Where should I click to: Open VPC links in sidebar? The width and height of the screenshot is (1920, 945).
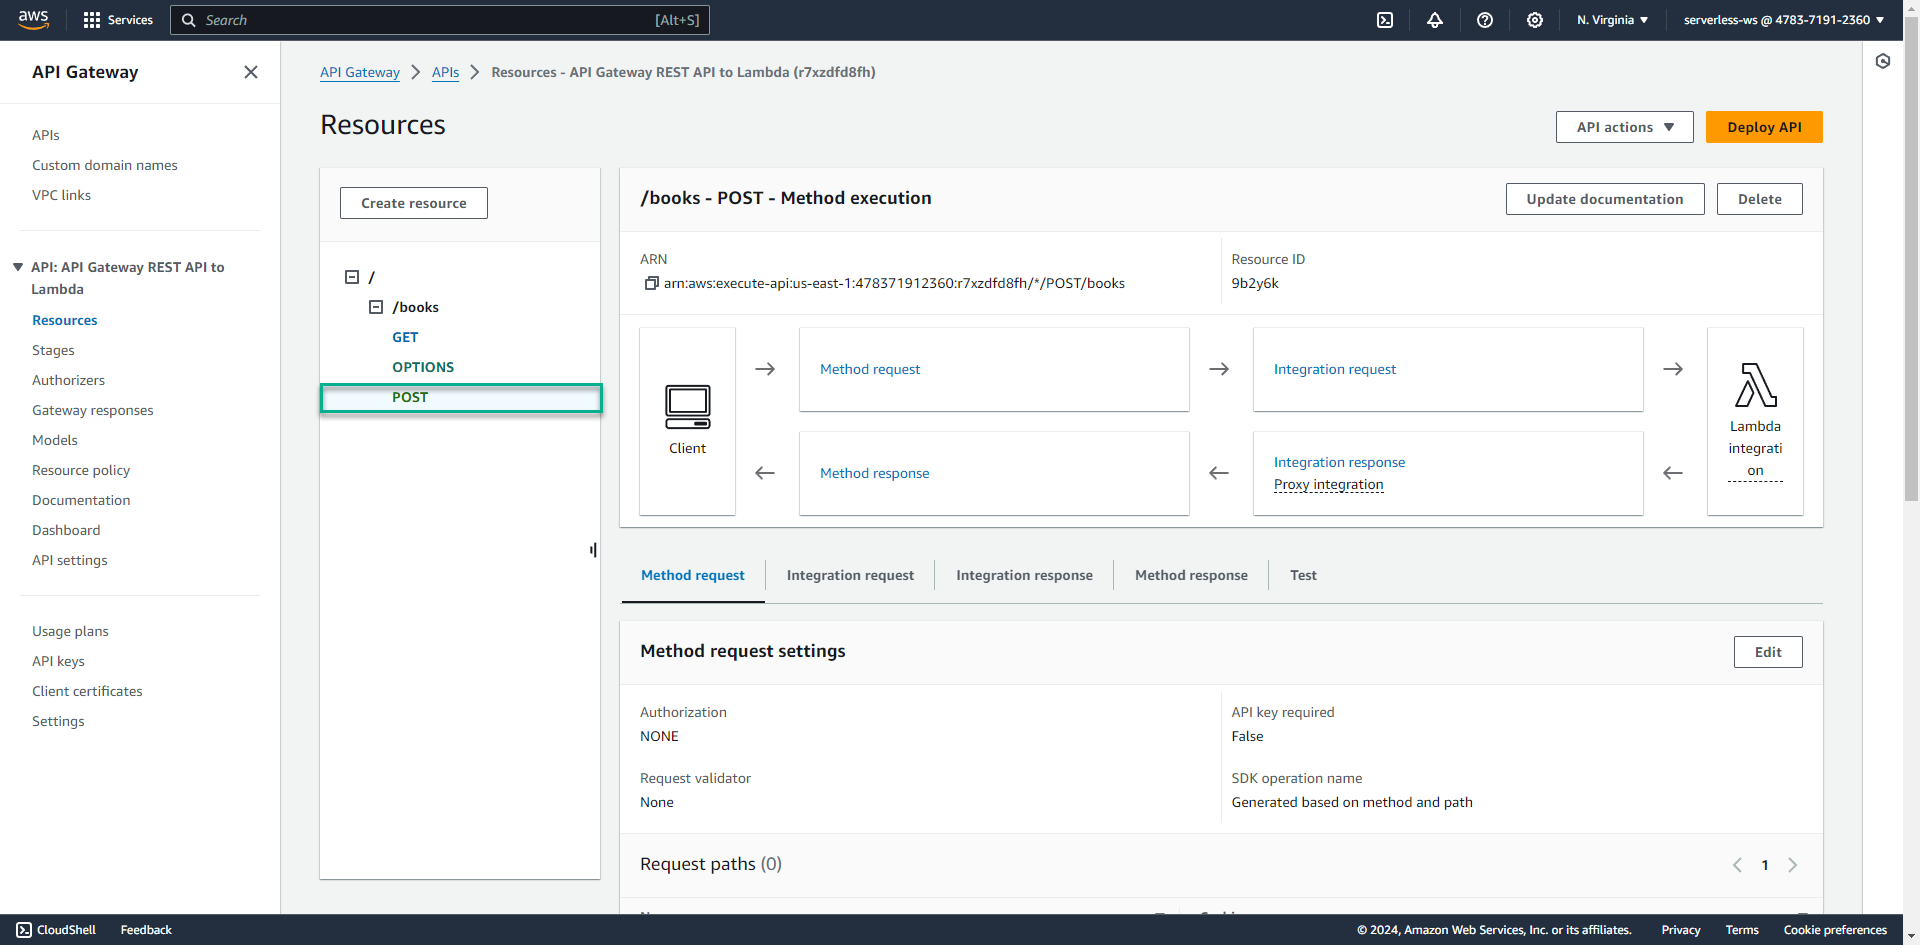[61, 195]
